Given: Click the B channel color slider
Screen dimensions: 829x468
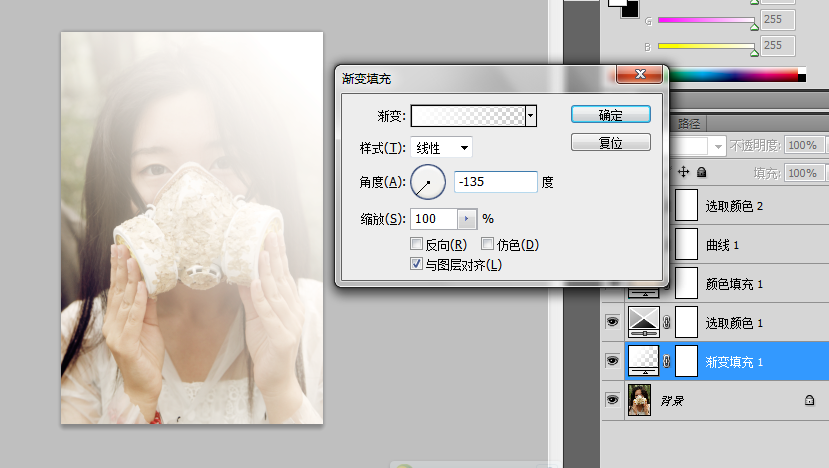Looking at the screenshot, I should [x=706, y=46].
